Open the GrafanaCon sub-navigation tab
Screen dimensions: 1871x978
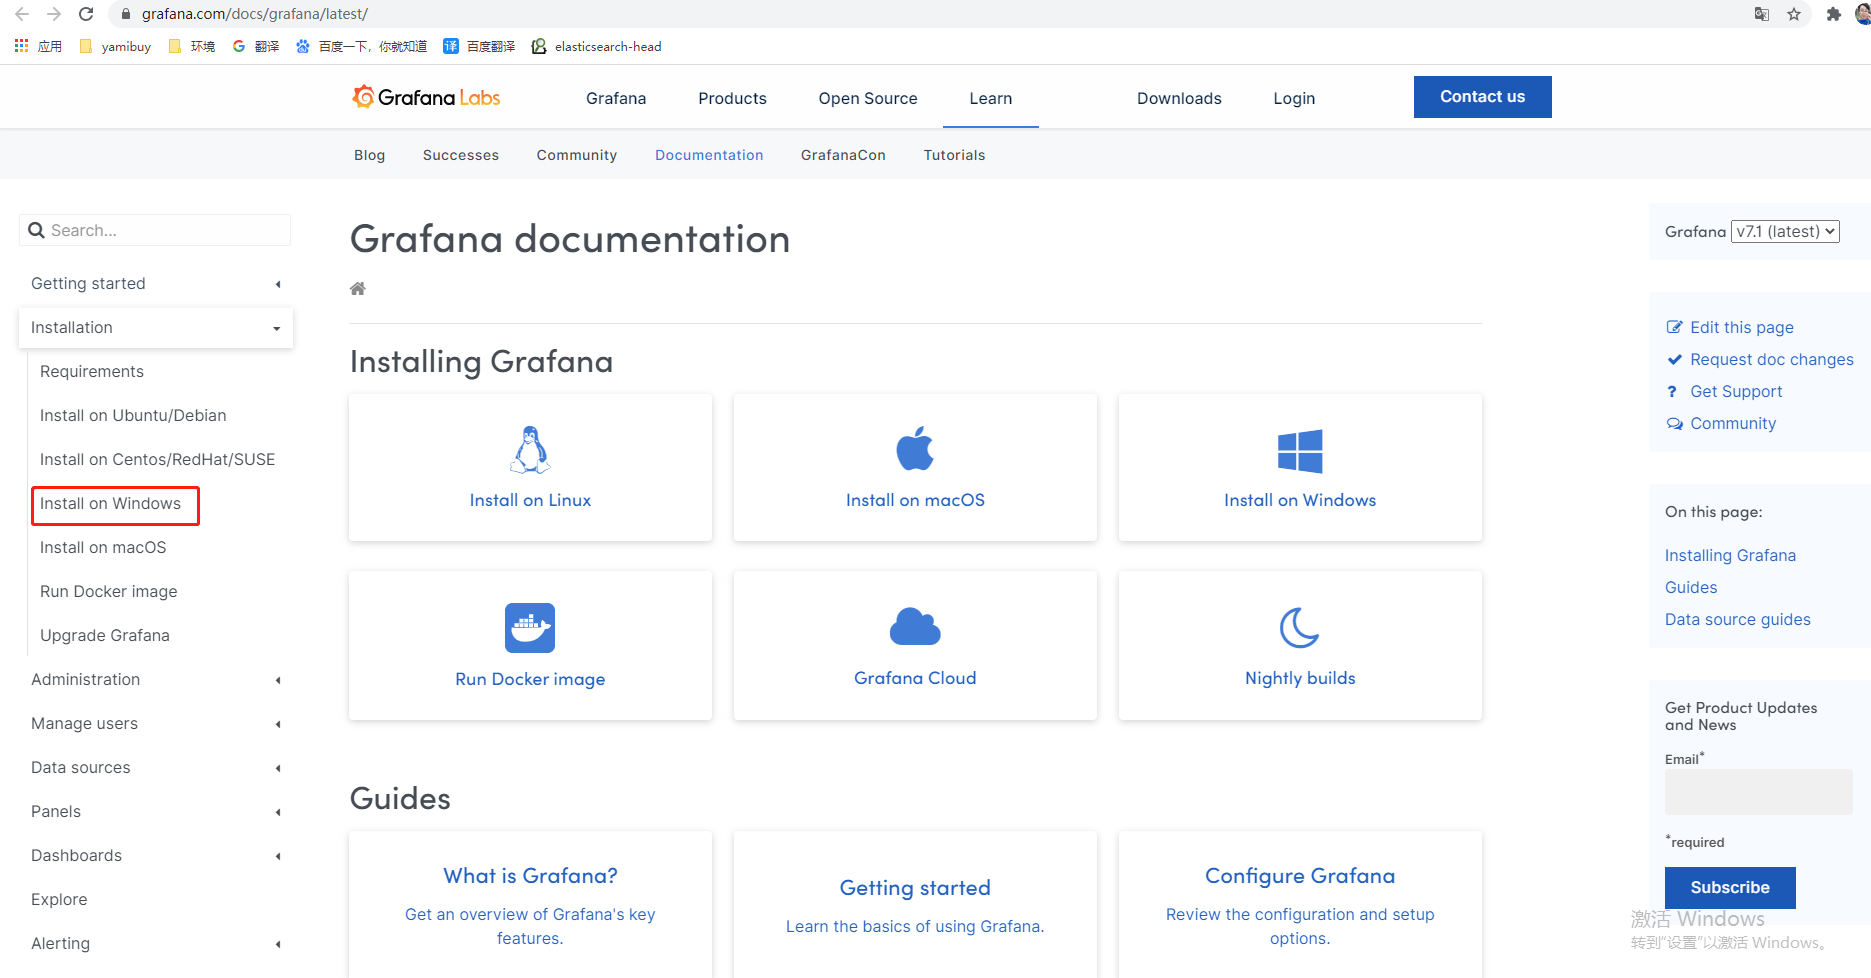843,155
